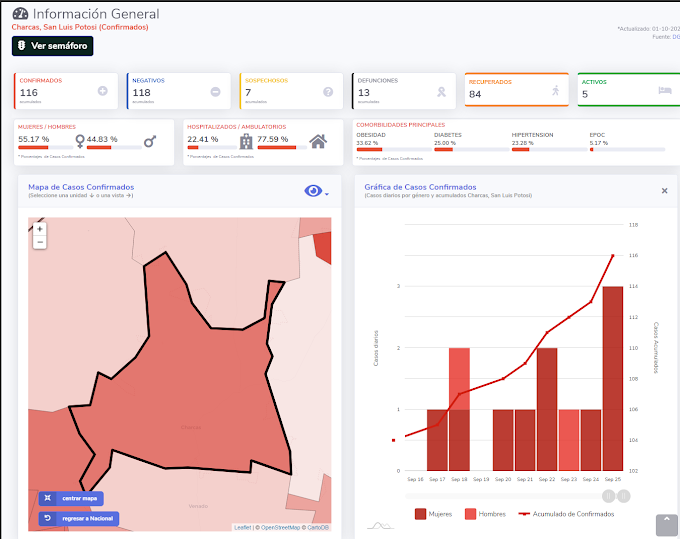680x539 pixels.
Task: Click the 55.17 % women percentage
Action: coord(33,139)
